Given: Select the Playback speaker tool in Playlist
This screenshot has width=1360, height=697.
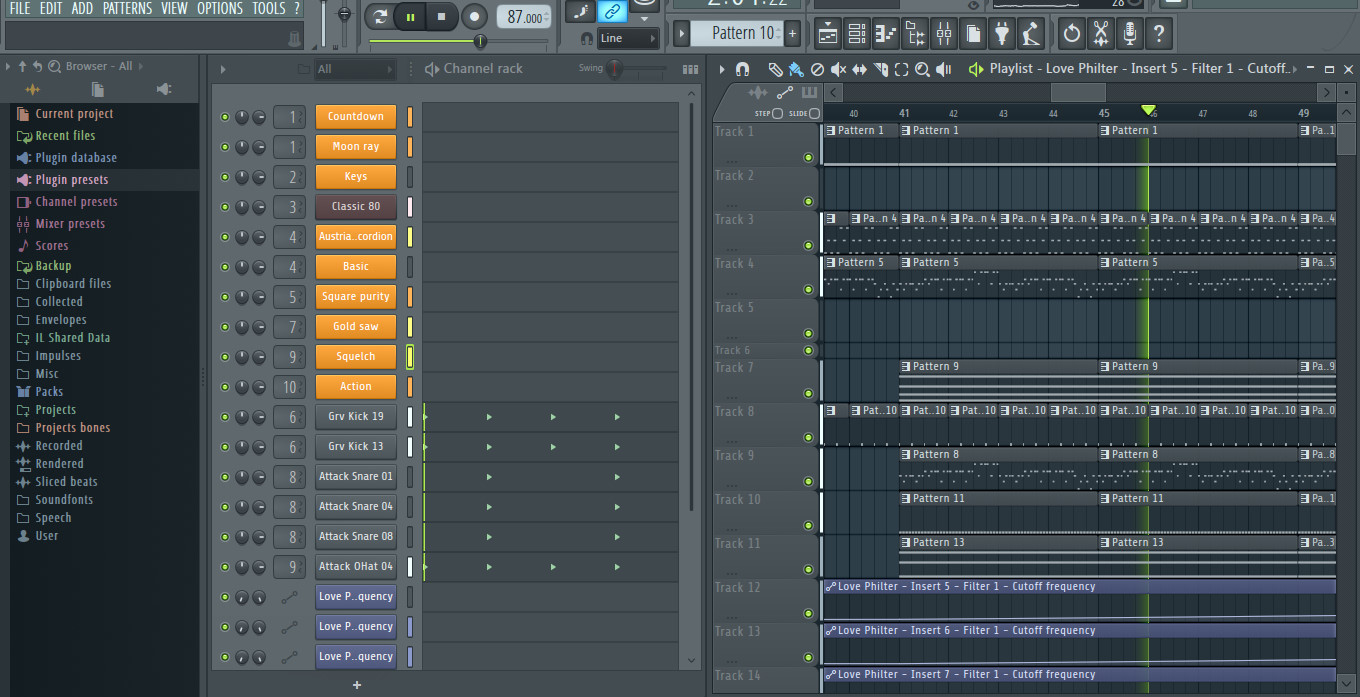Looking at the screenshot, I should [944, 69].
